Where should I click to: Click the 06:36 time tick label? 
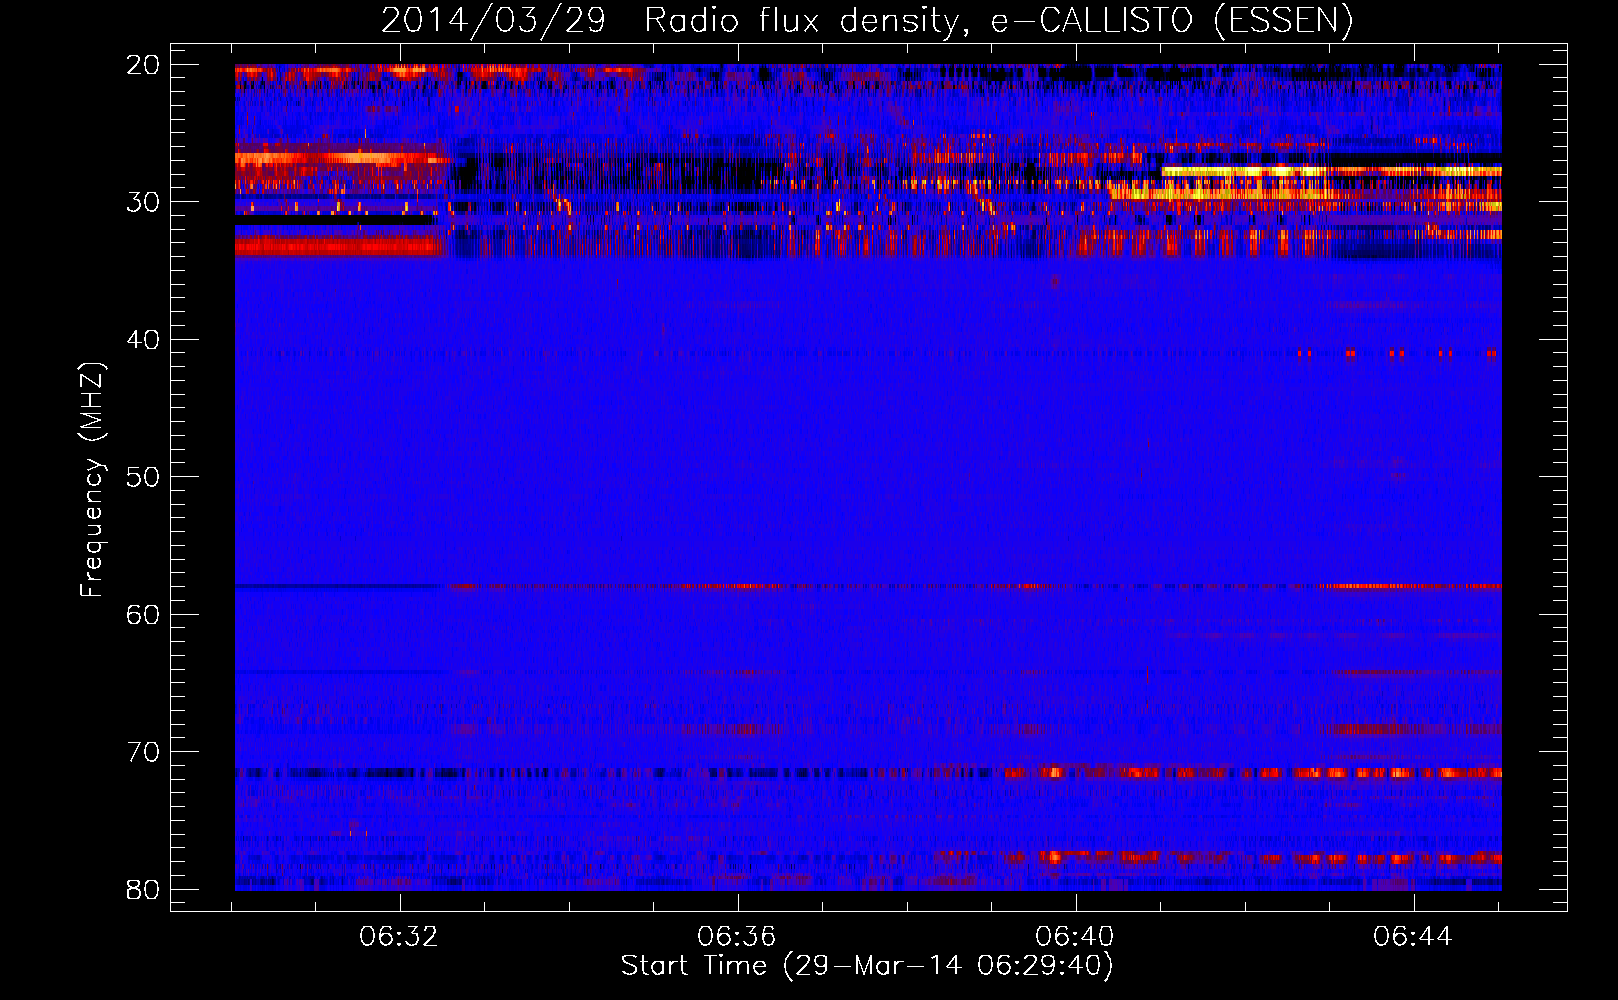click(x=737, y=937)
